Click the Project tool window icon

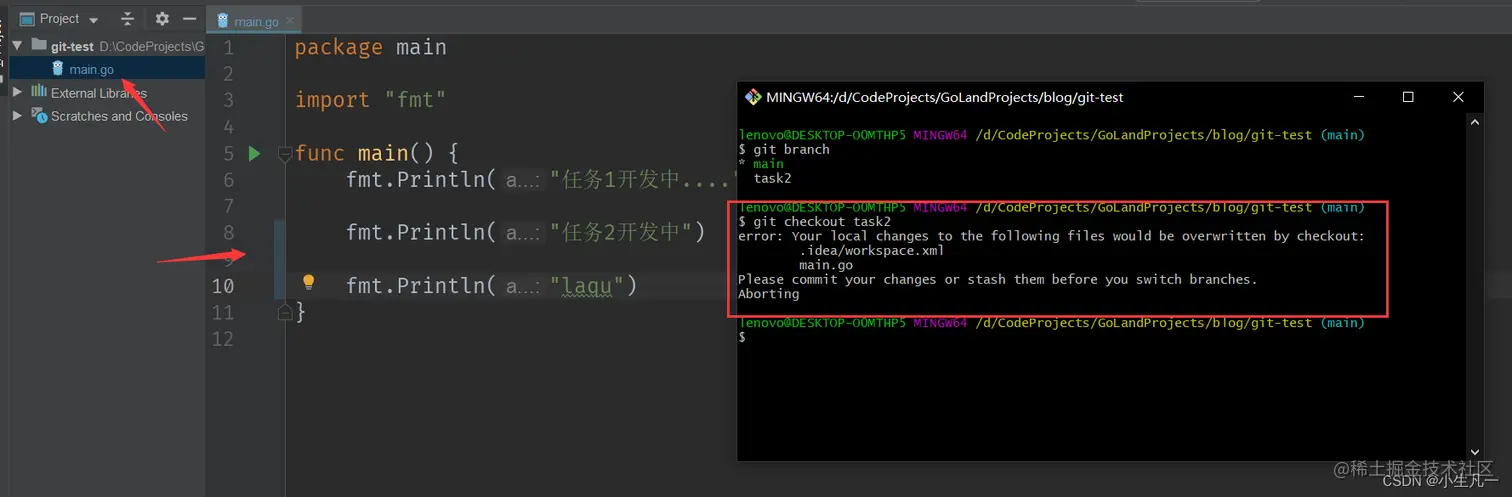[x=27, y=19]
